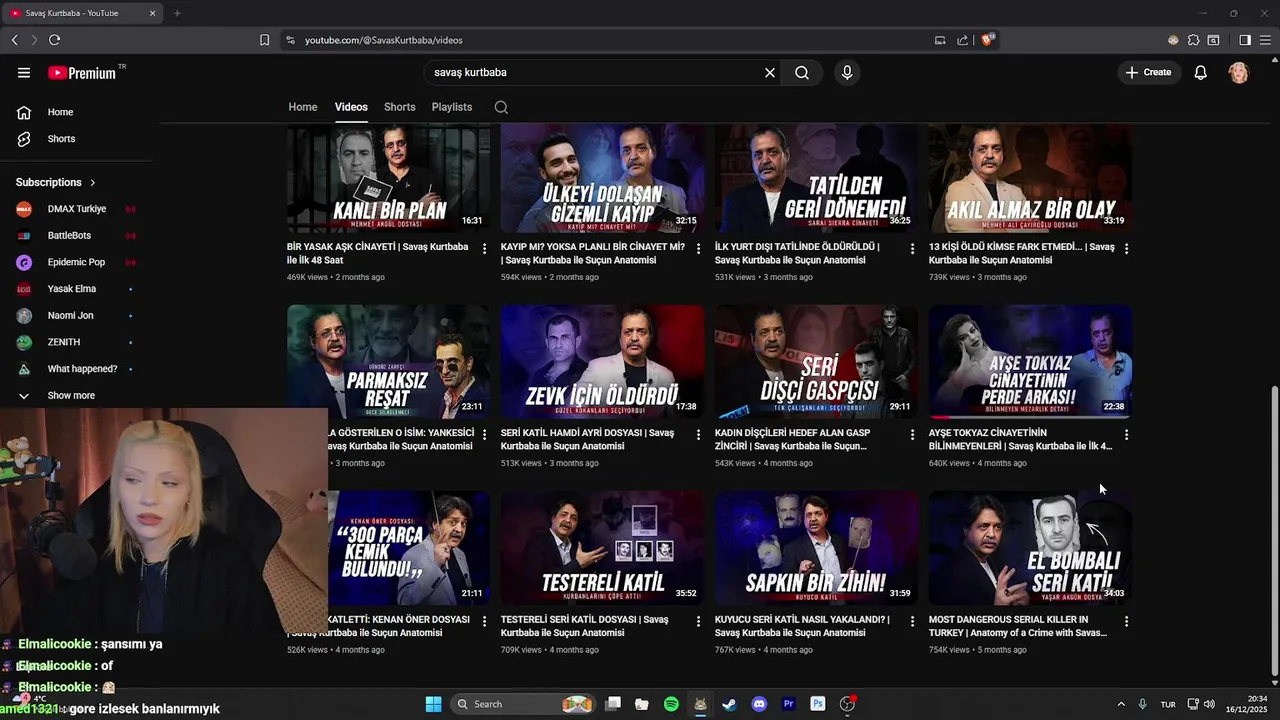Start voice search with microphone icon
1280x720 pixels.
point(847,72)
